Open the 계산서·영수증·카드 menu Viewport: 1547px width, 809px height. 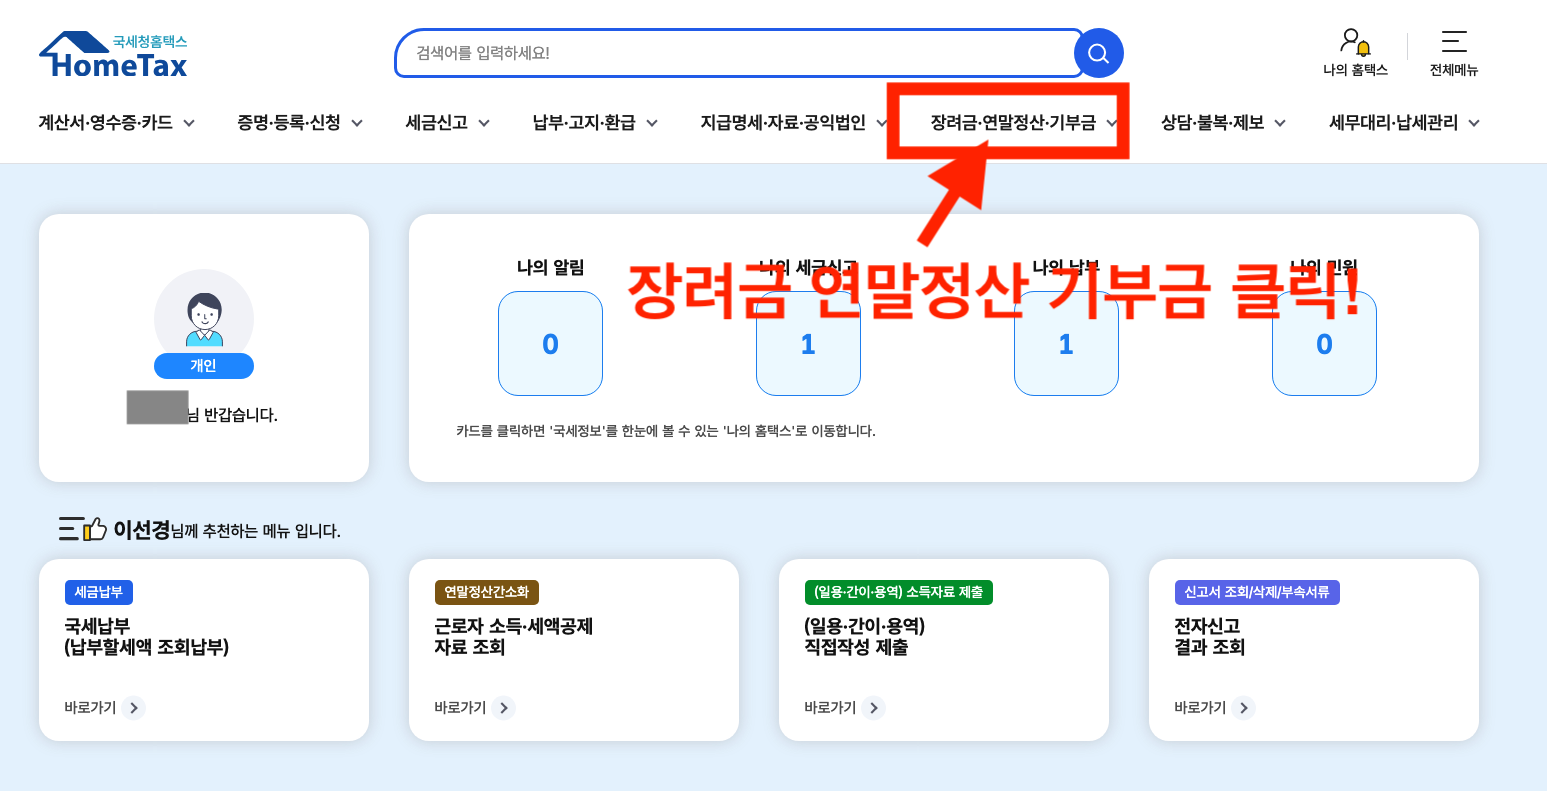point(107,124)
